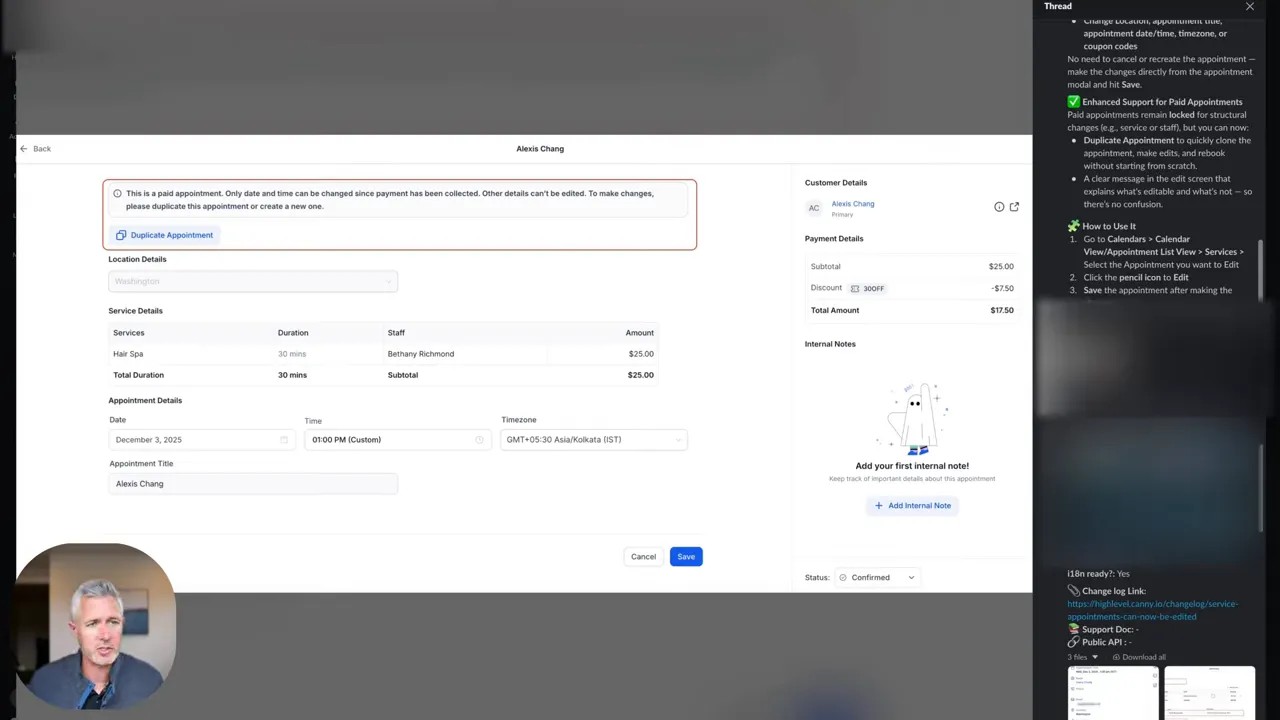Click the calendar icon in the Date field
The height and width of the screenshot is (720, 1280).
(x=284, y=440)
